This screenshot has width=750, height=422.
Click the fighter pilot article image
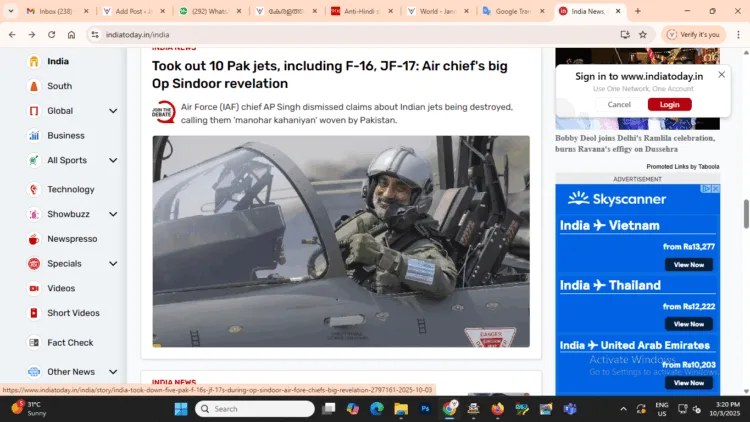(341, 241)
